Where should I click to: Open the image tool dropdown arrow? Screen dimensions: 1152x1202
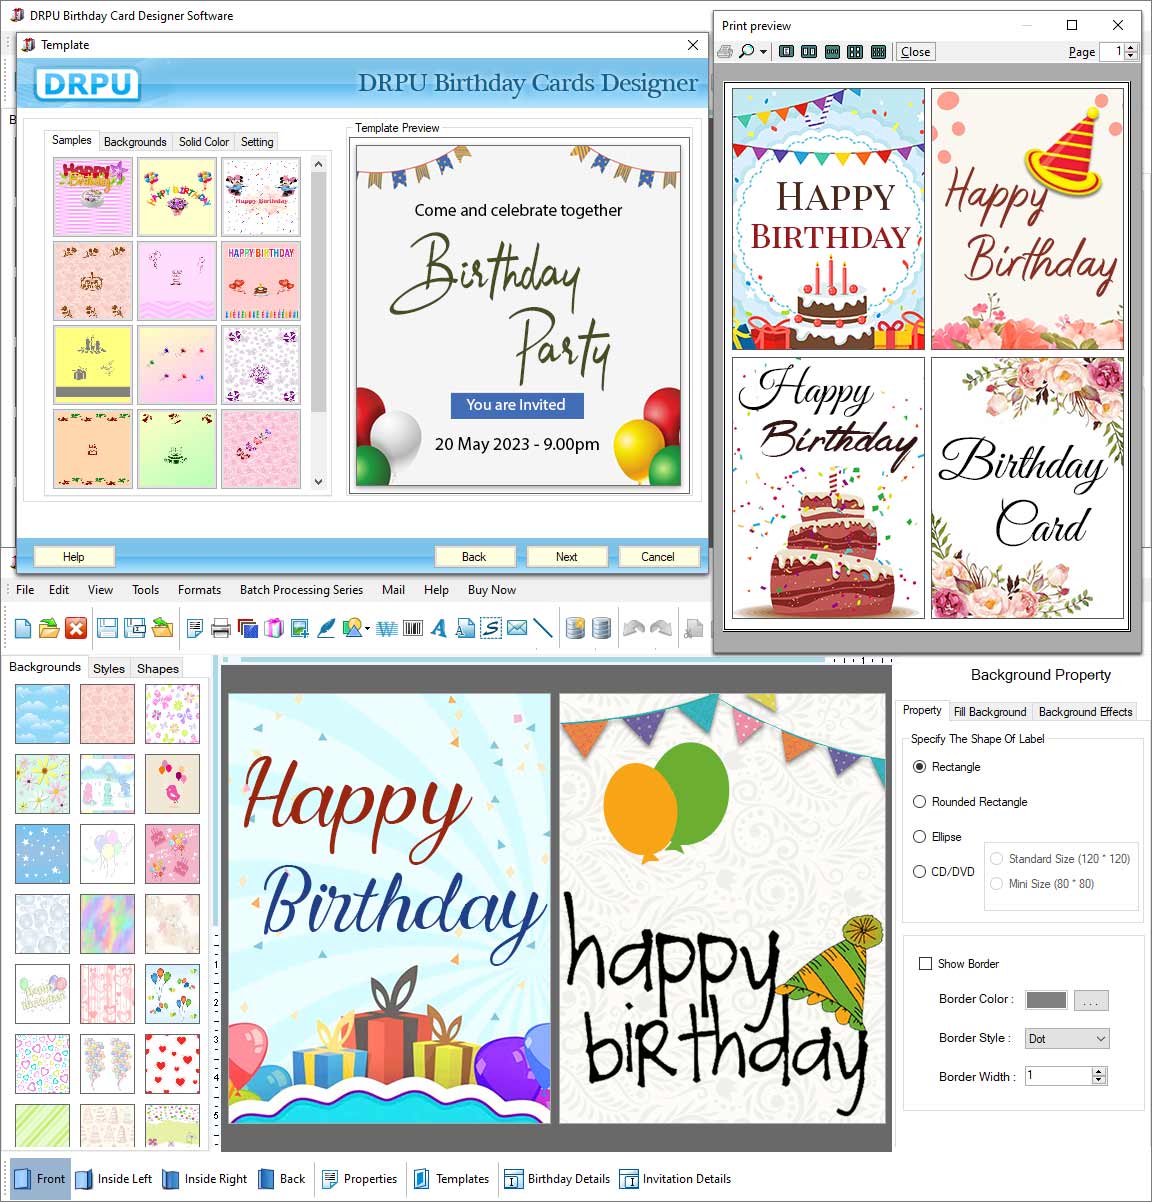click(368, 628)
